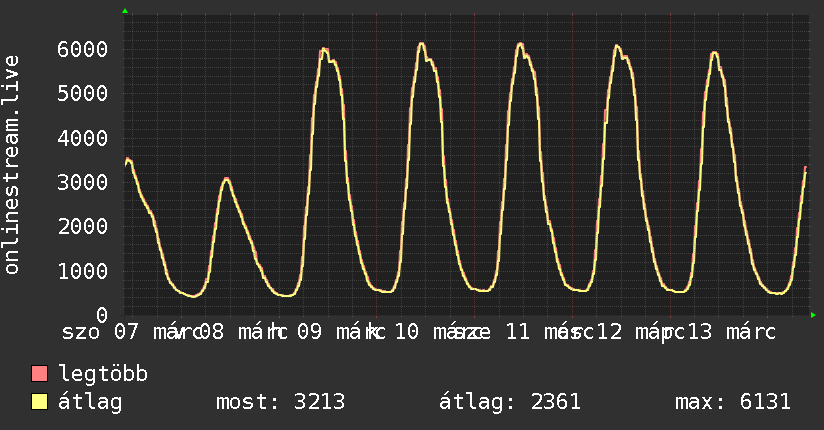Click the 09 márc date label
This screenshot has width=824, height=430.
pos(341,332)
